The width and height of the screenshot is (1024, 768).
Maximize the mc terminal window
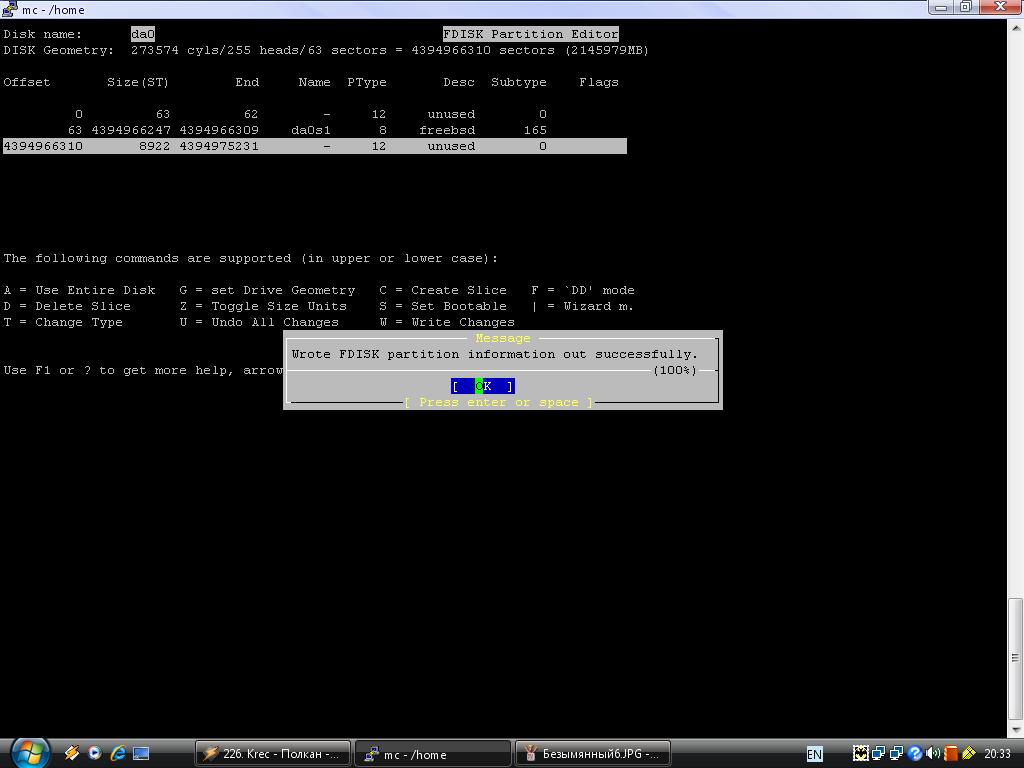pyautogui.click(x=966, y=7)
